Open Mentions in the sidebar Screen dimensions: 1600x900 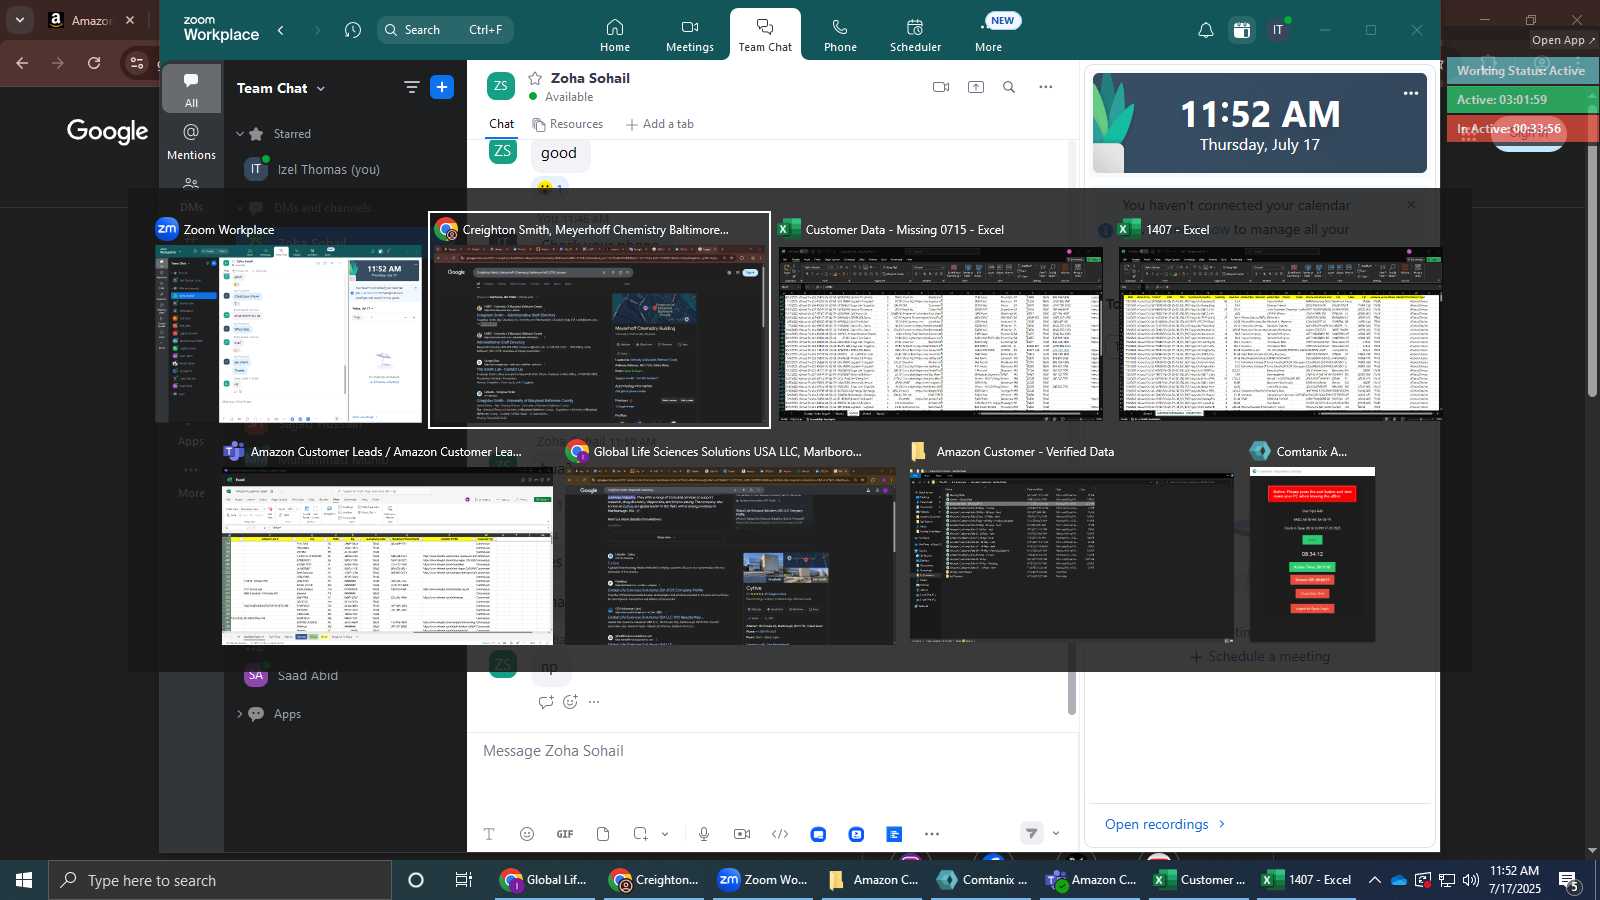click(191, 142)
